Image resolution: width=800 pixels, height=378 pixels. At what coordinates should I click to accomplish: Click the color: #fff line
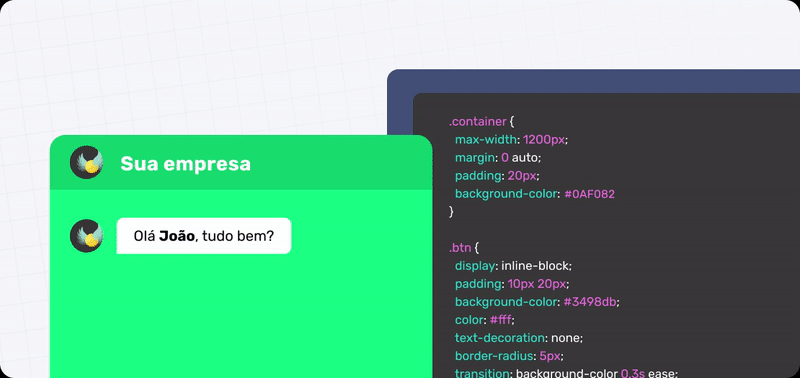click(x=485, y=320)
